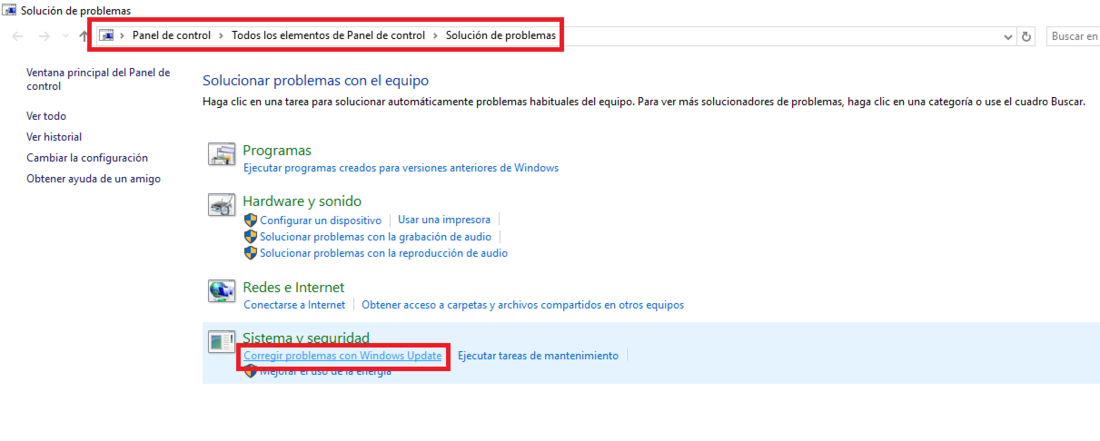The image size is (1100, 441).
Task: Open 'Obtener acceso a carpetas y archivos compartidos'
Action: 523,305
